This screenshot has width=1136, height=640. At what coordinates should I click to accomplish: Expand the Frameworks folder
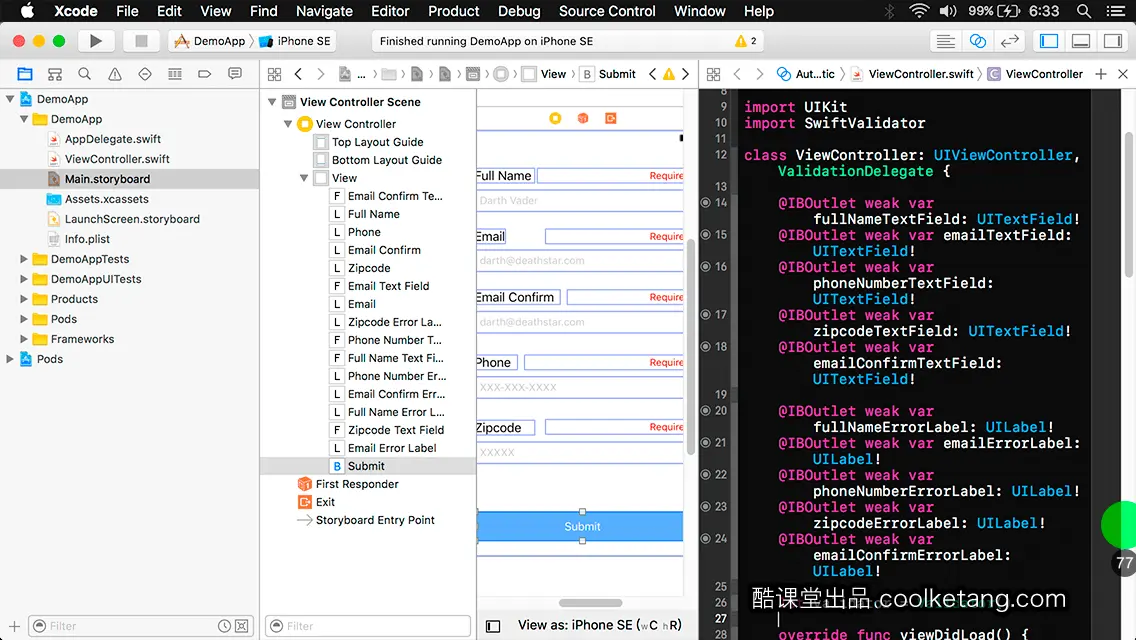point(24,338)
